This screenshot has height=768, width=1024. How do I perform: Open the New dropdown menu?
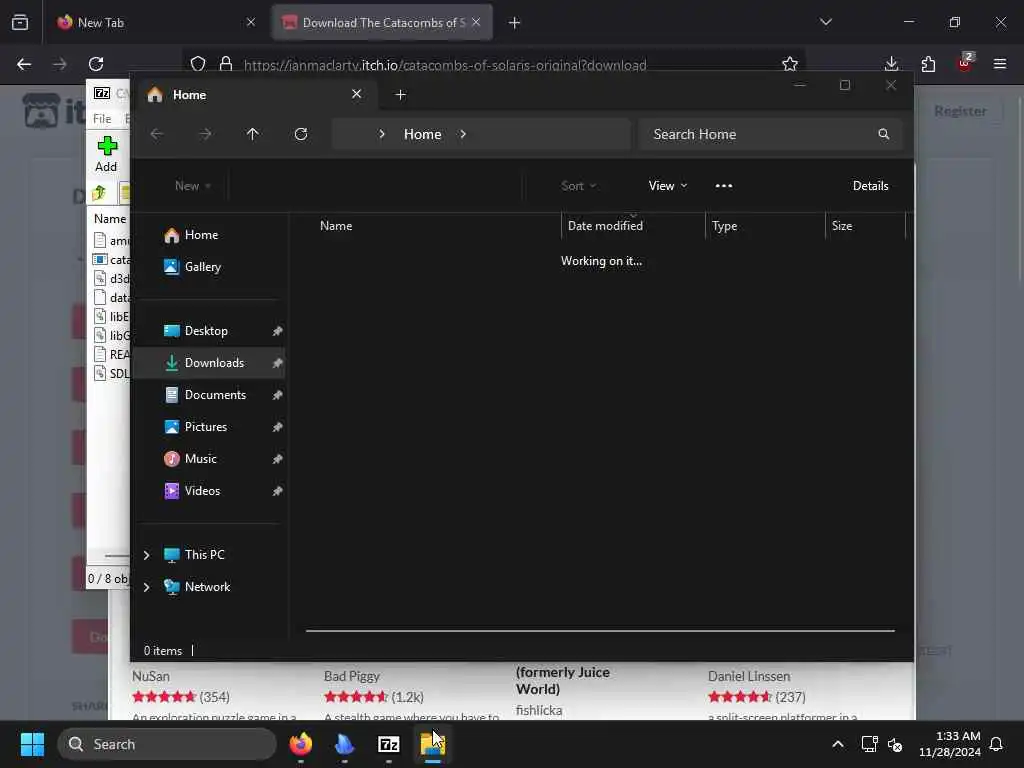click(193, 185)
